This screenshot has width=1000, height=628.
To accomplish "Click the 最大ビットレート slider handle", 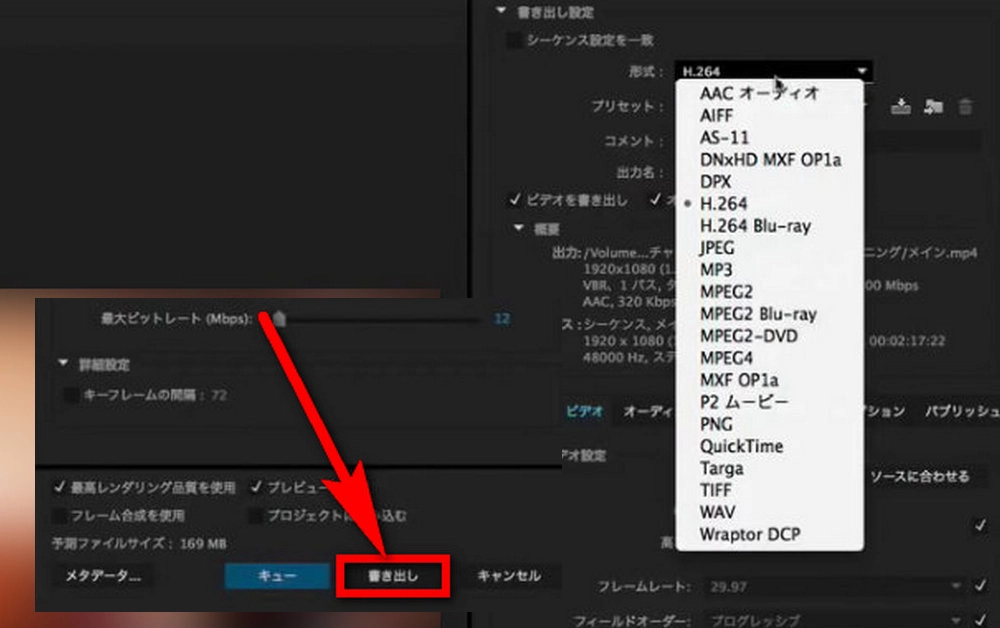I will tap(280, 319).
